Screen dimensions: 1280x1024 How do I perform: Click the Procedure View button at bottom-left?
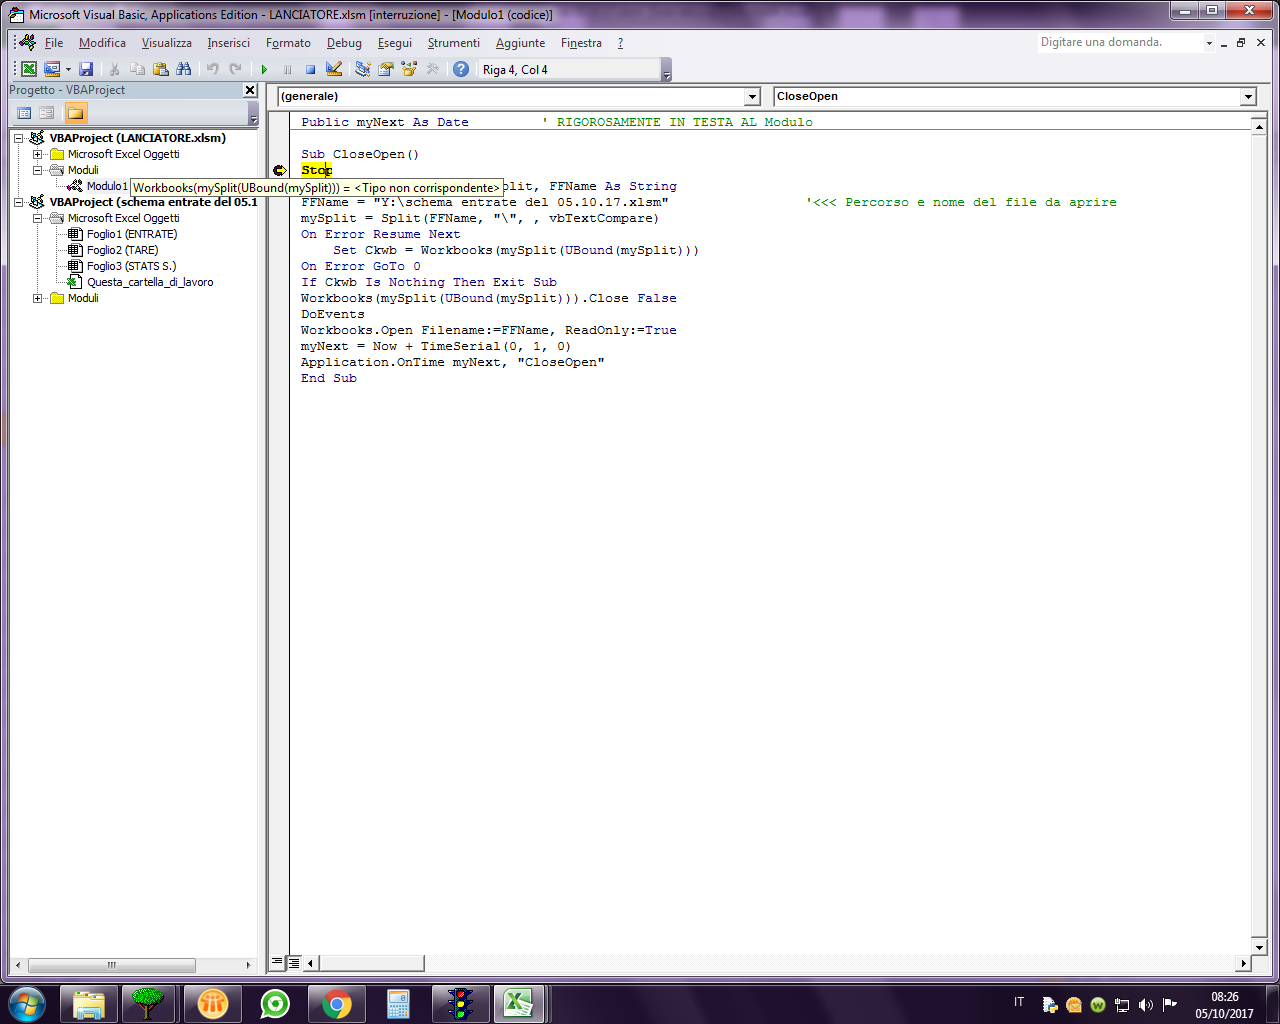277,963
